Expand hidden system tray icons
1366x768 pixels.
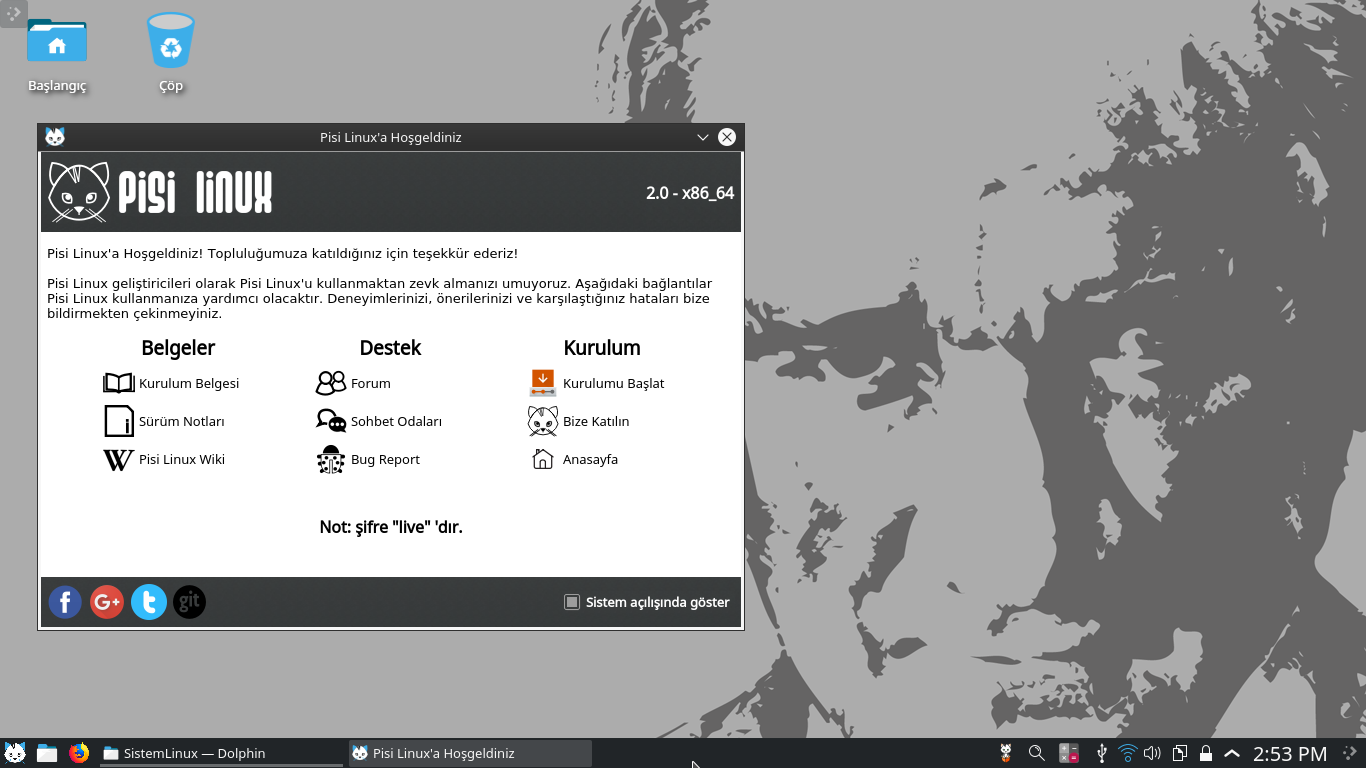pos(1232,753)
